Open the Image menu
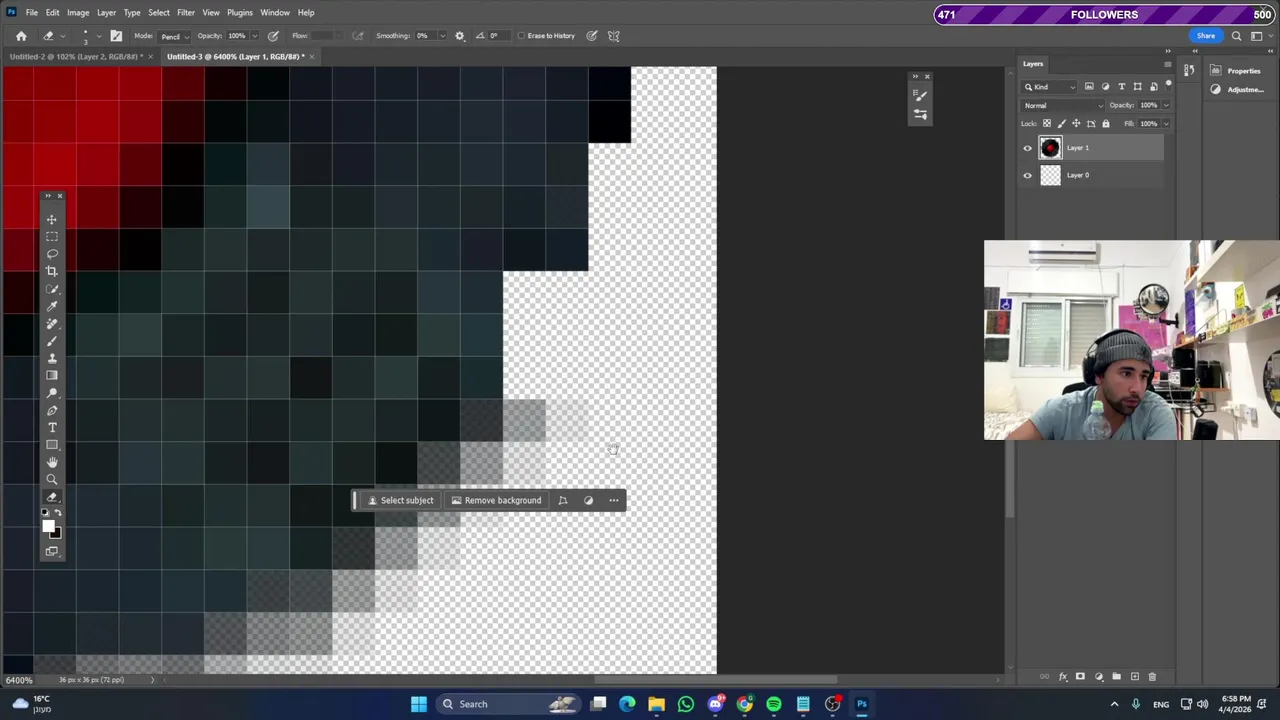Image resolution: width=1280 pixels, height=720 pixels. [x=78, y=13]
